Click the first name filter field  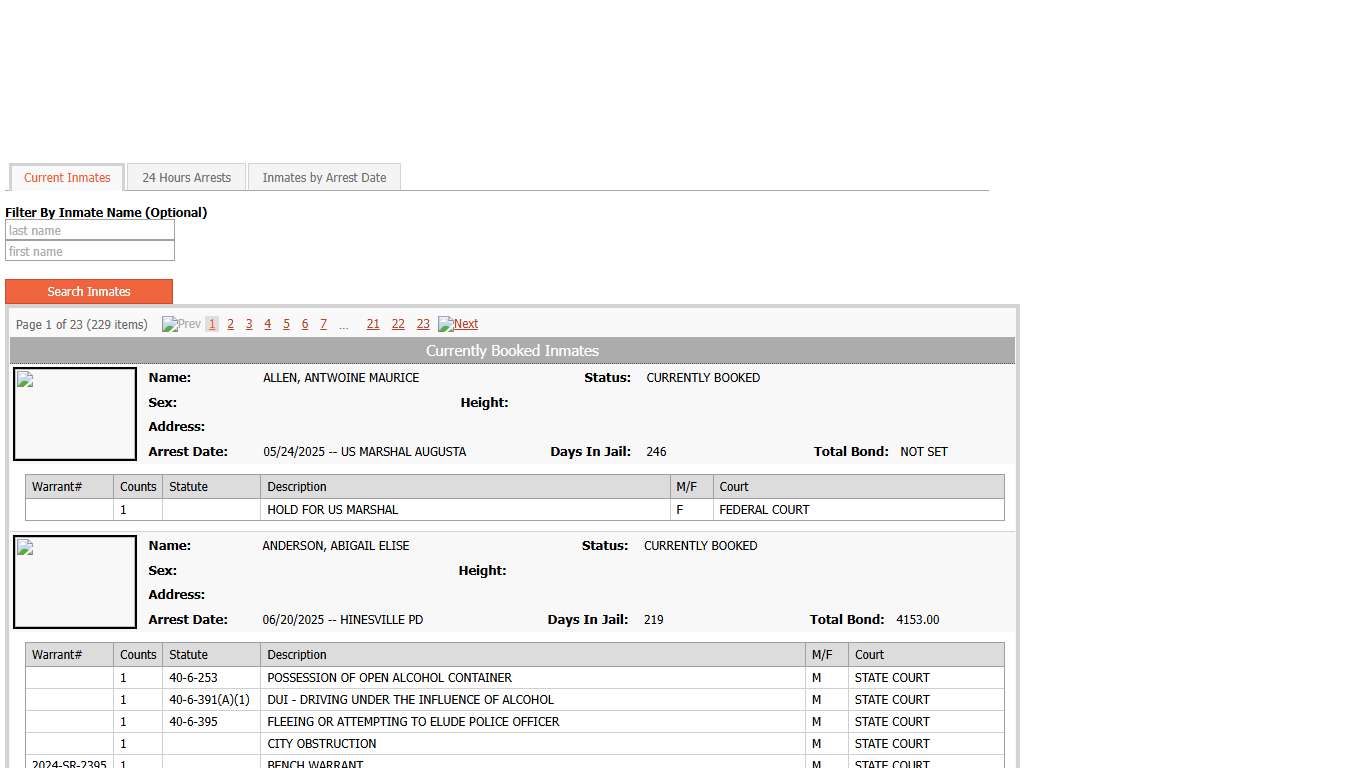click(x=90, y=252)
